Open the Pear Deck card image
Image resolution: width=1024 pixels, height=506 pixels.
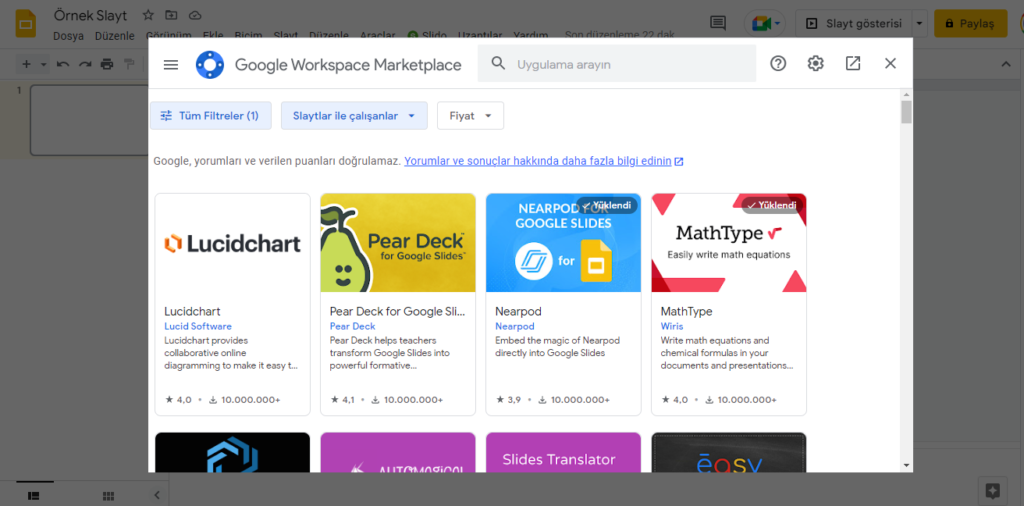pos(398,243)
